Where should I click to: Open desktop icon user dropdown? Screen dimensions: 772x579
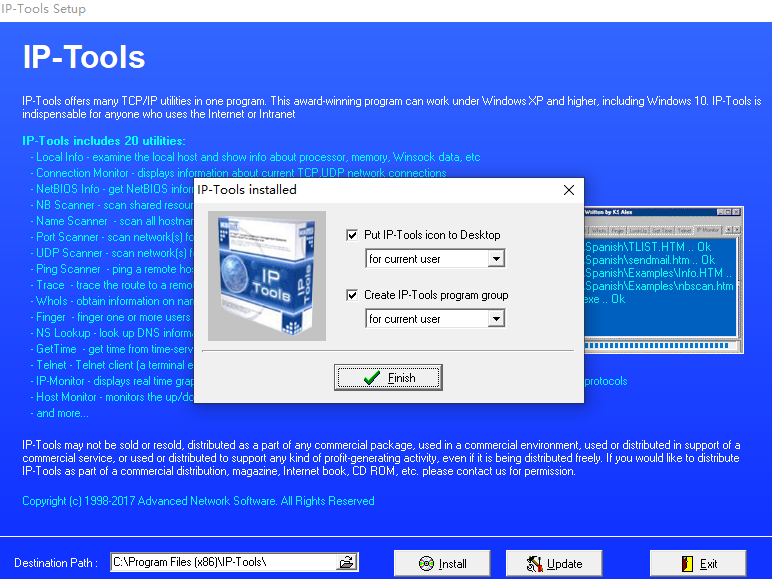(496, 258)
